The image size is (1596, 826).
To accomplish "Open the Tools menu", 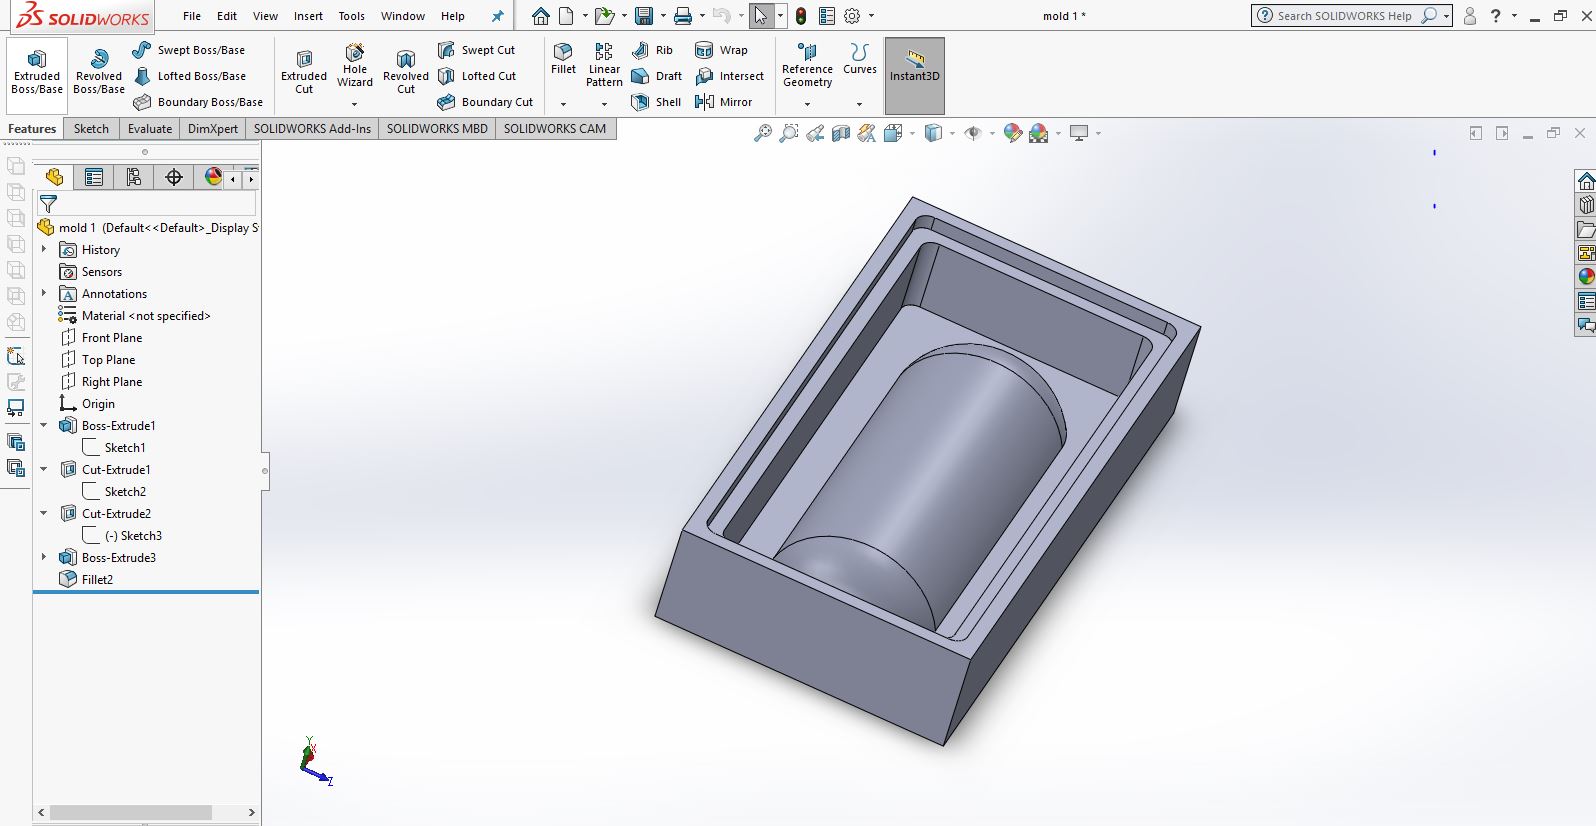I will pos(351,16).
